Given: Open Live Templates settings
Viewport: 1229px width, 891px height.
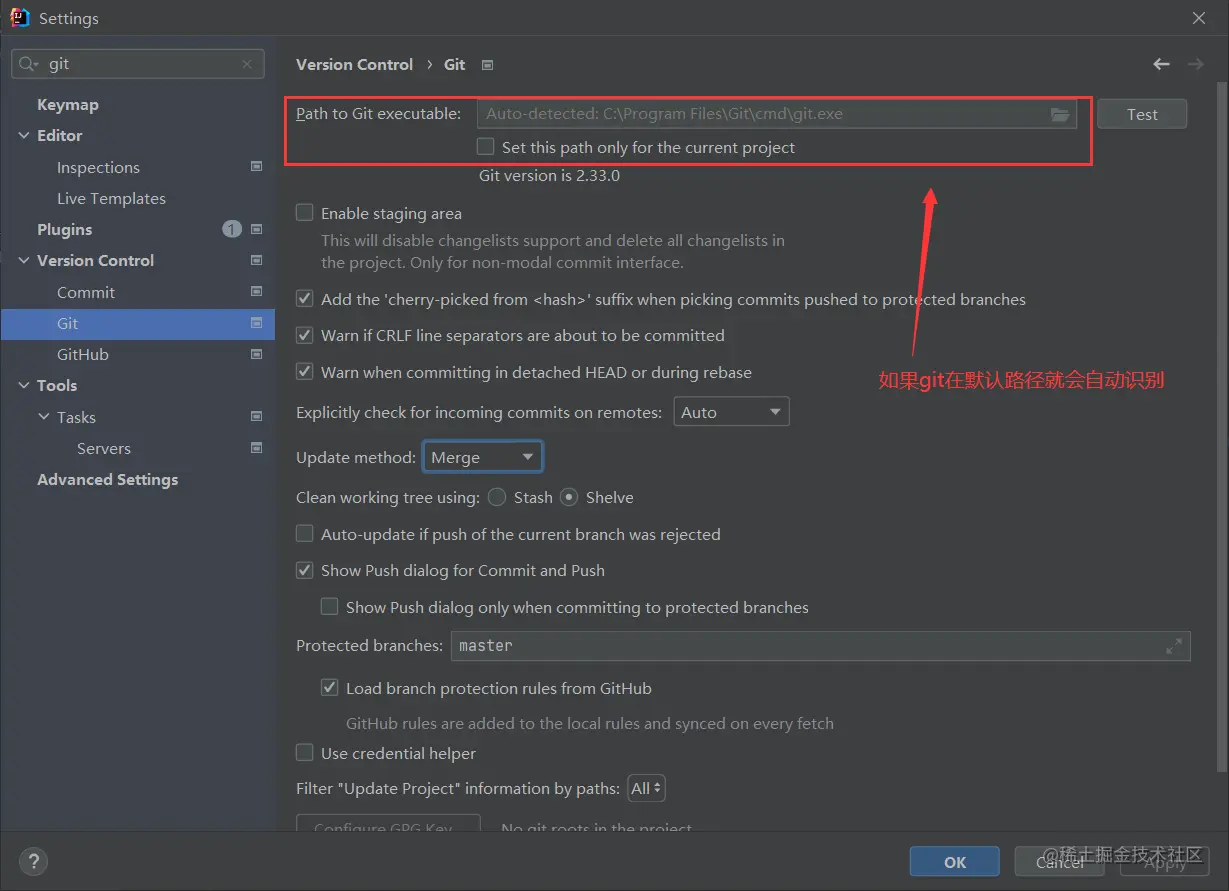Looking at the screenshot, I should [111, 198].
